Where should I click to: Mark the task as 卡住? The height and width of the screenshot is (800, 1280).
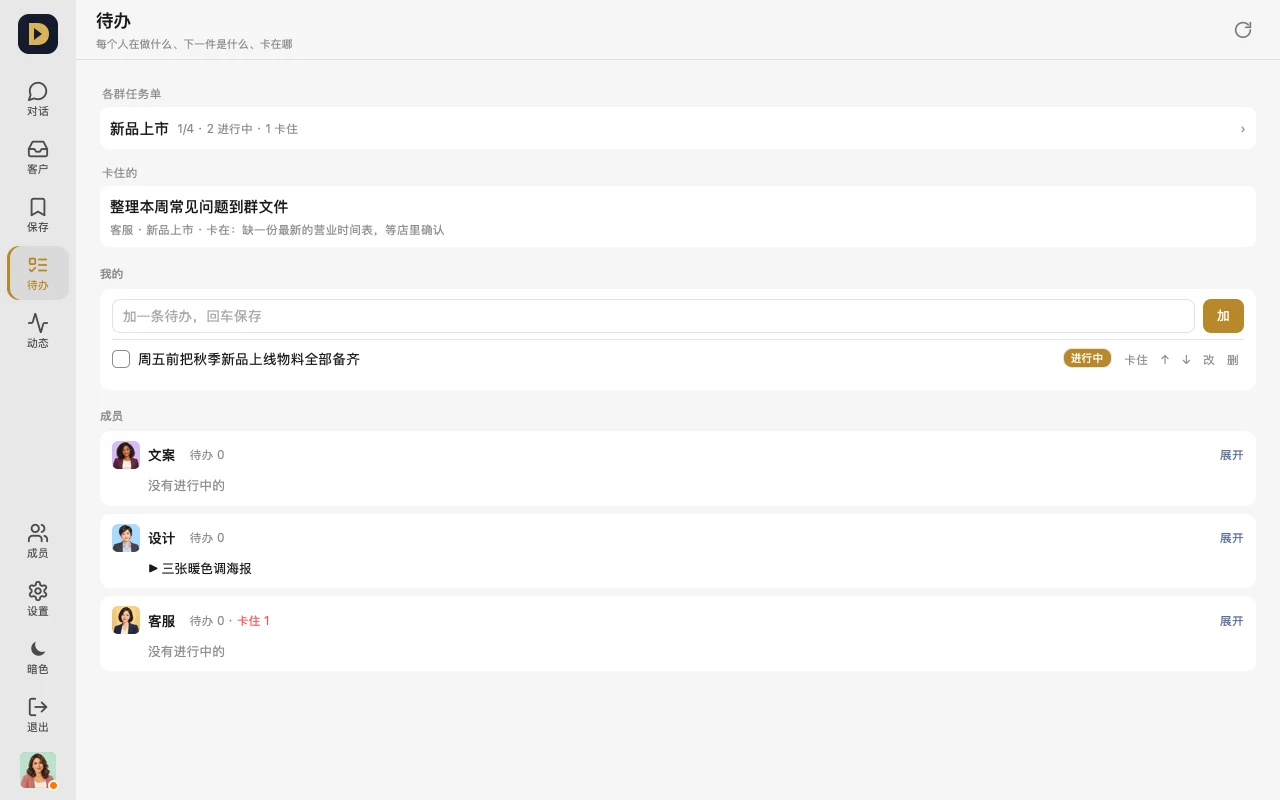tap(1136, 360)
